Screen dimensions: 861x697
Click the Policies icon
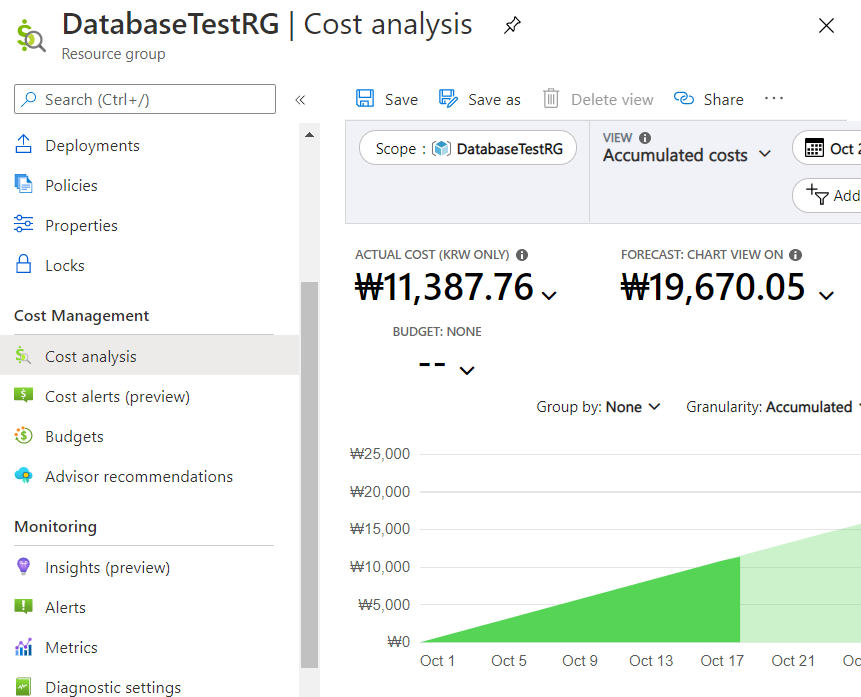click(23, 184)
